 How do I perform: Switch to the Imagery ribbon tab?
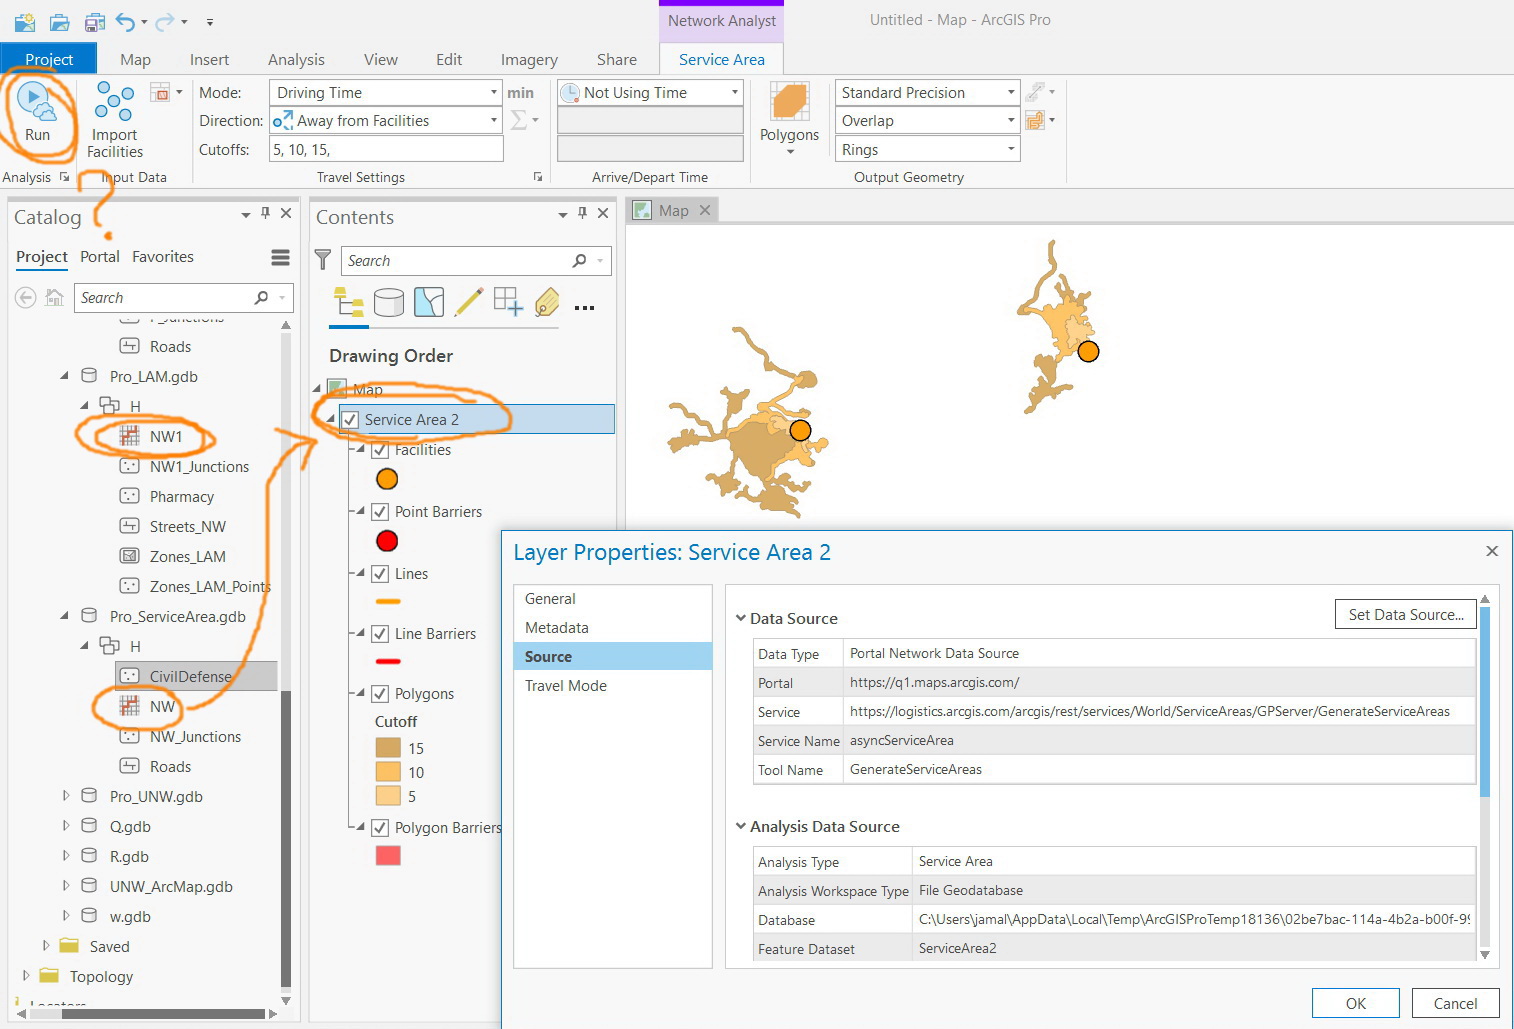tap(529, 59)
